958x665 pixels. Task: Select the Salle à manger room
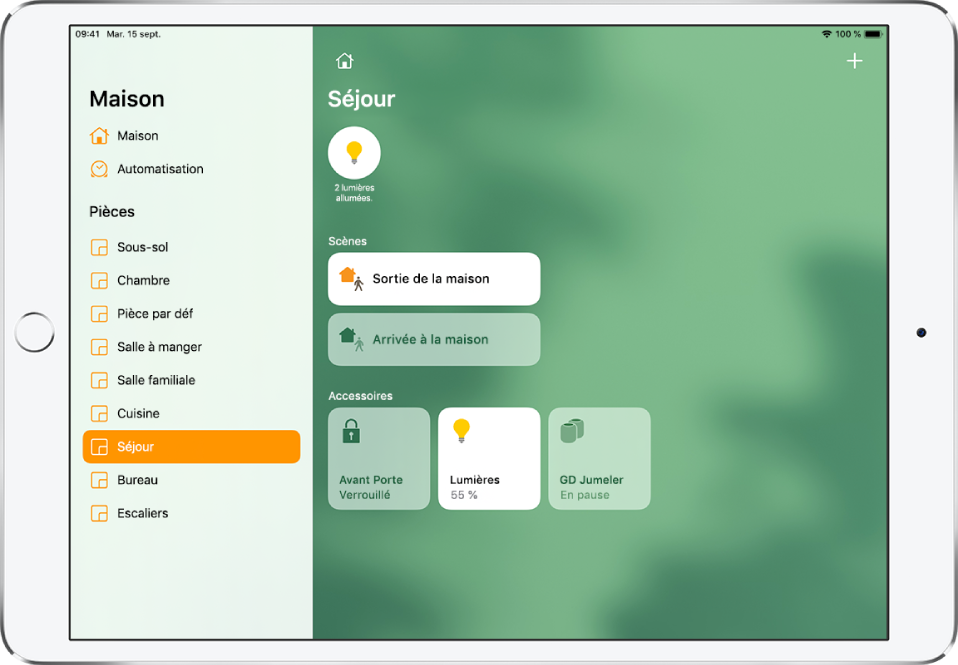click(x=191, y=347)
